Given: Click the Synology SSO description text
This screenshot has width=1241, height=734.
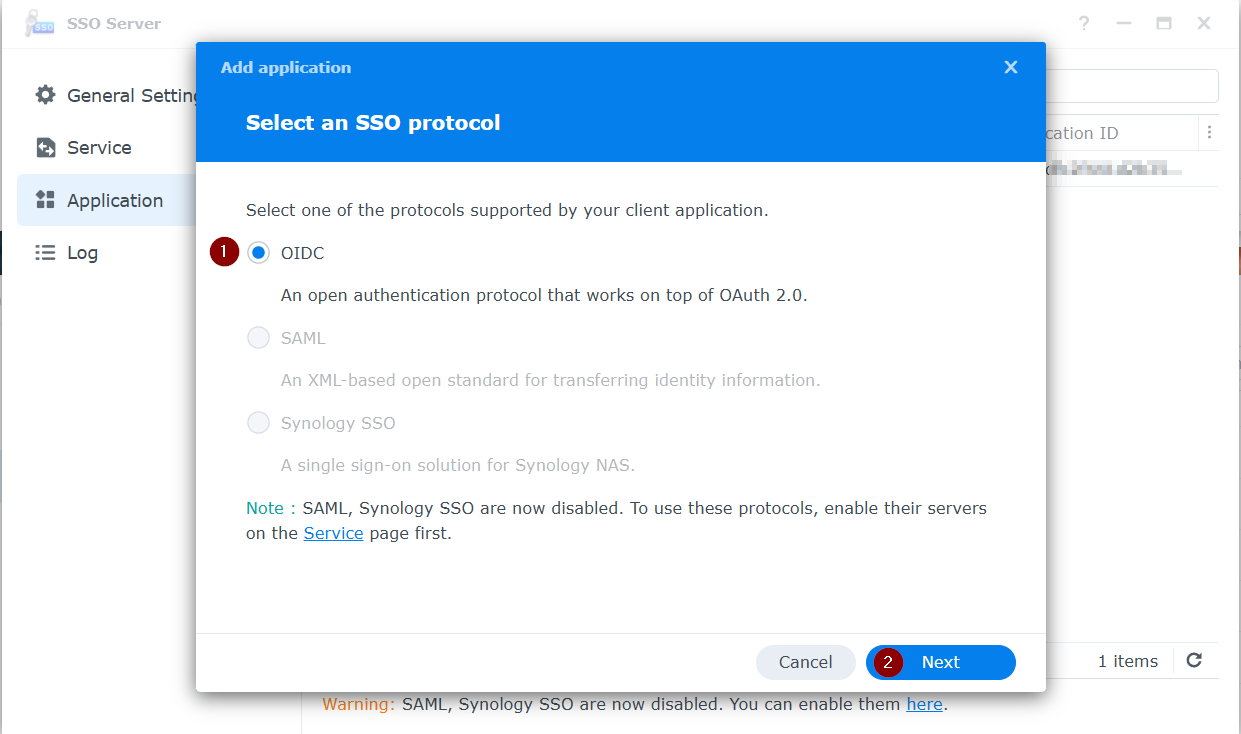Looking at the screenshot, I should [x=458, y=465].
